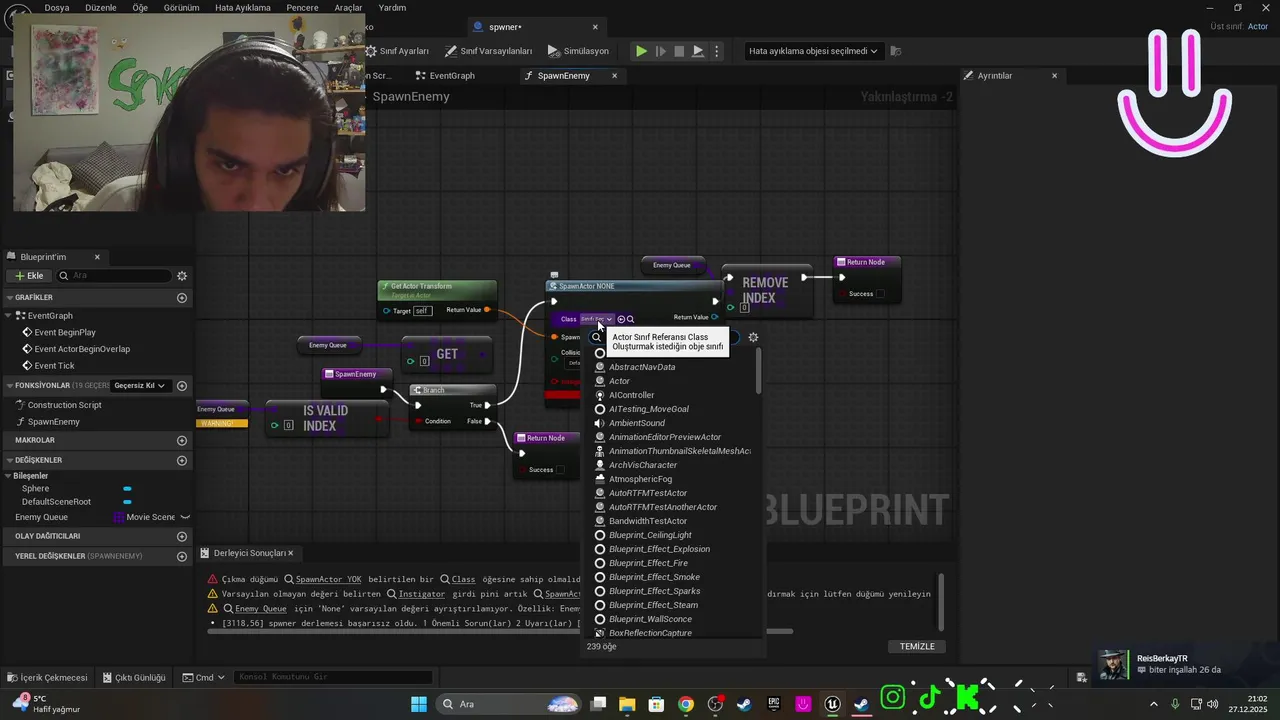The width and height of the screenshot is (1280, 720).
Task: Click the use-selected arrow next to Class pin
Action: (x=621, y=319)
